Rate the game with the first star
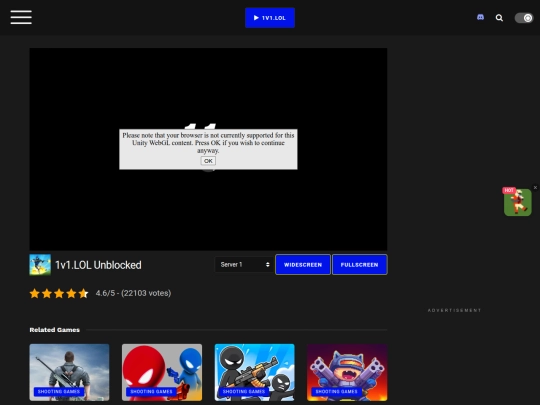 (34, 293)
